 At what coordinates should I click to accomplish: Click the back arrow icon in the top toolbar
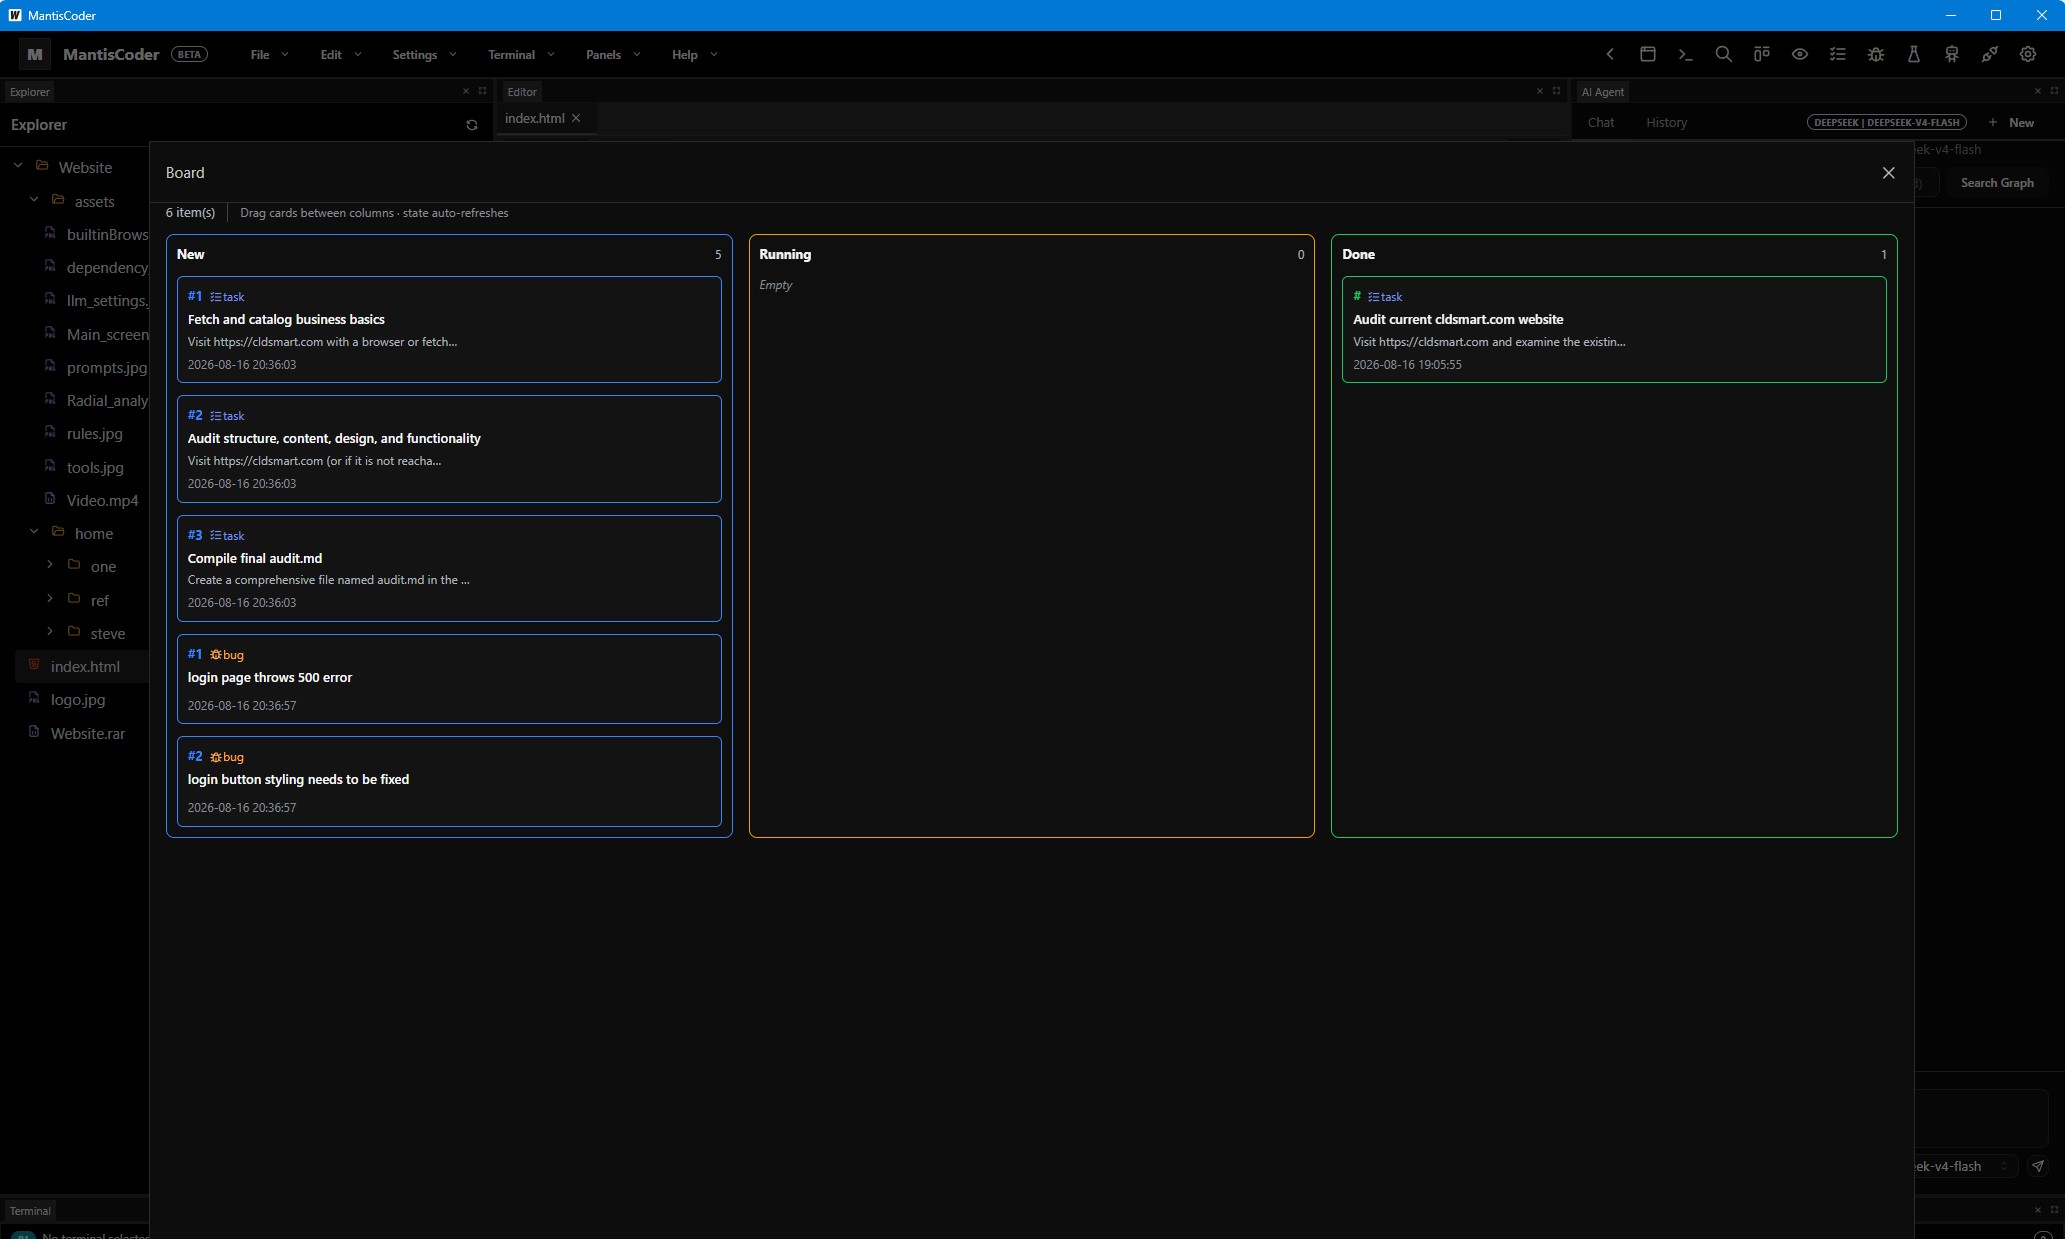1610,54
